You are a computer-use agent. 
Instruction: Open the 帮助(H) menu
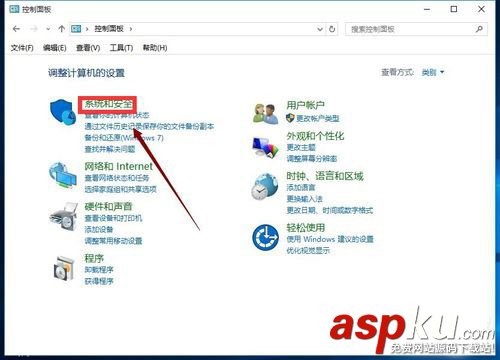[x=155, y=48]
